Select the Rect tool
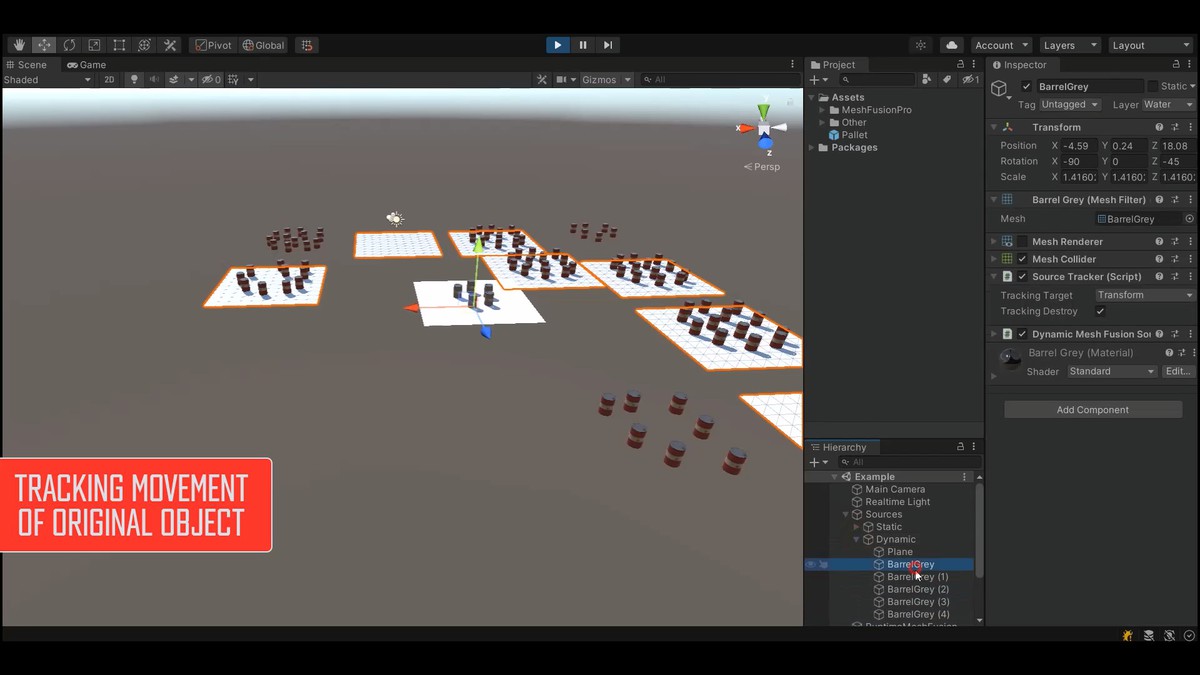This screenshot has height=675, width=1200. (x=119, y=45)
